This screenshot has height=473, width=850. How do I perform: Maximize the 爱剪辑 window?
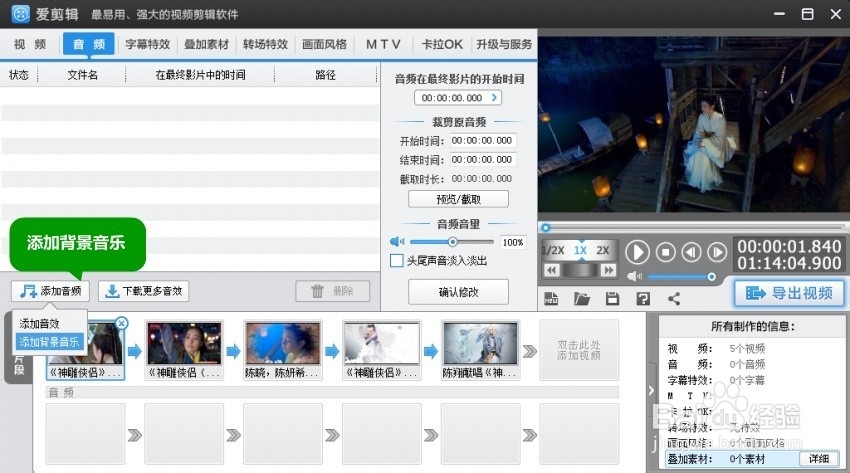[807, 14]
